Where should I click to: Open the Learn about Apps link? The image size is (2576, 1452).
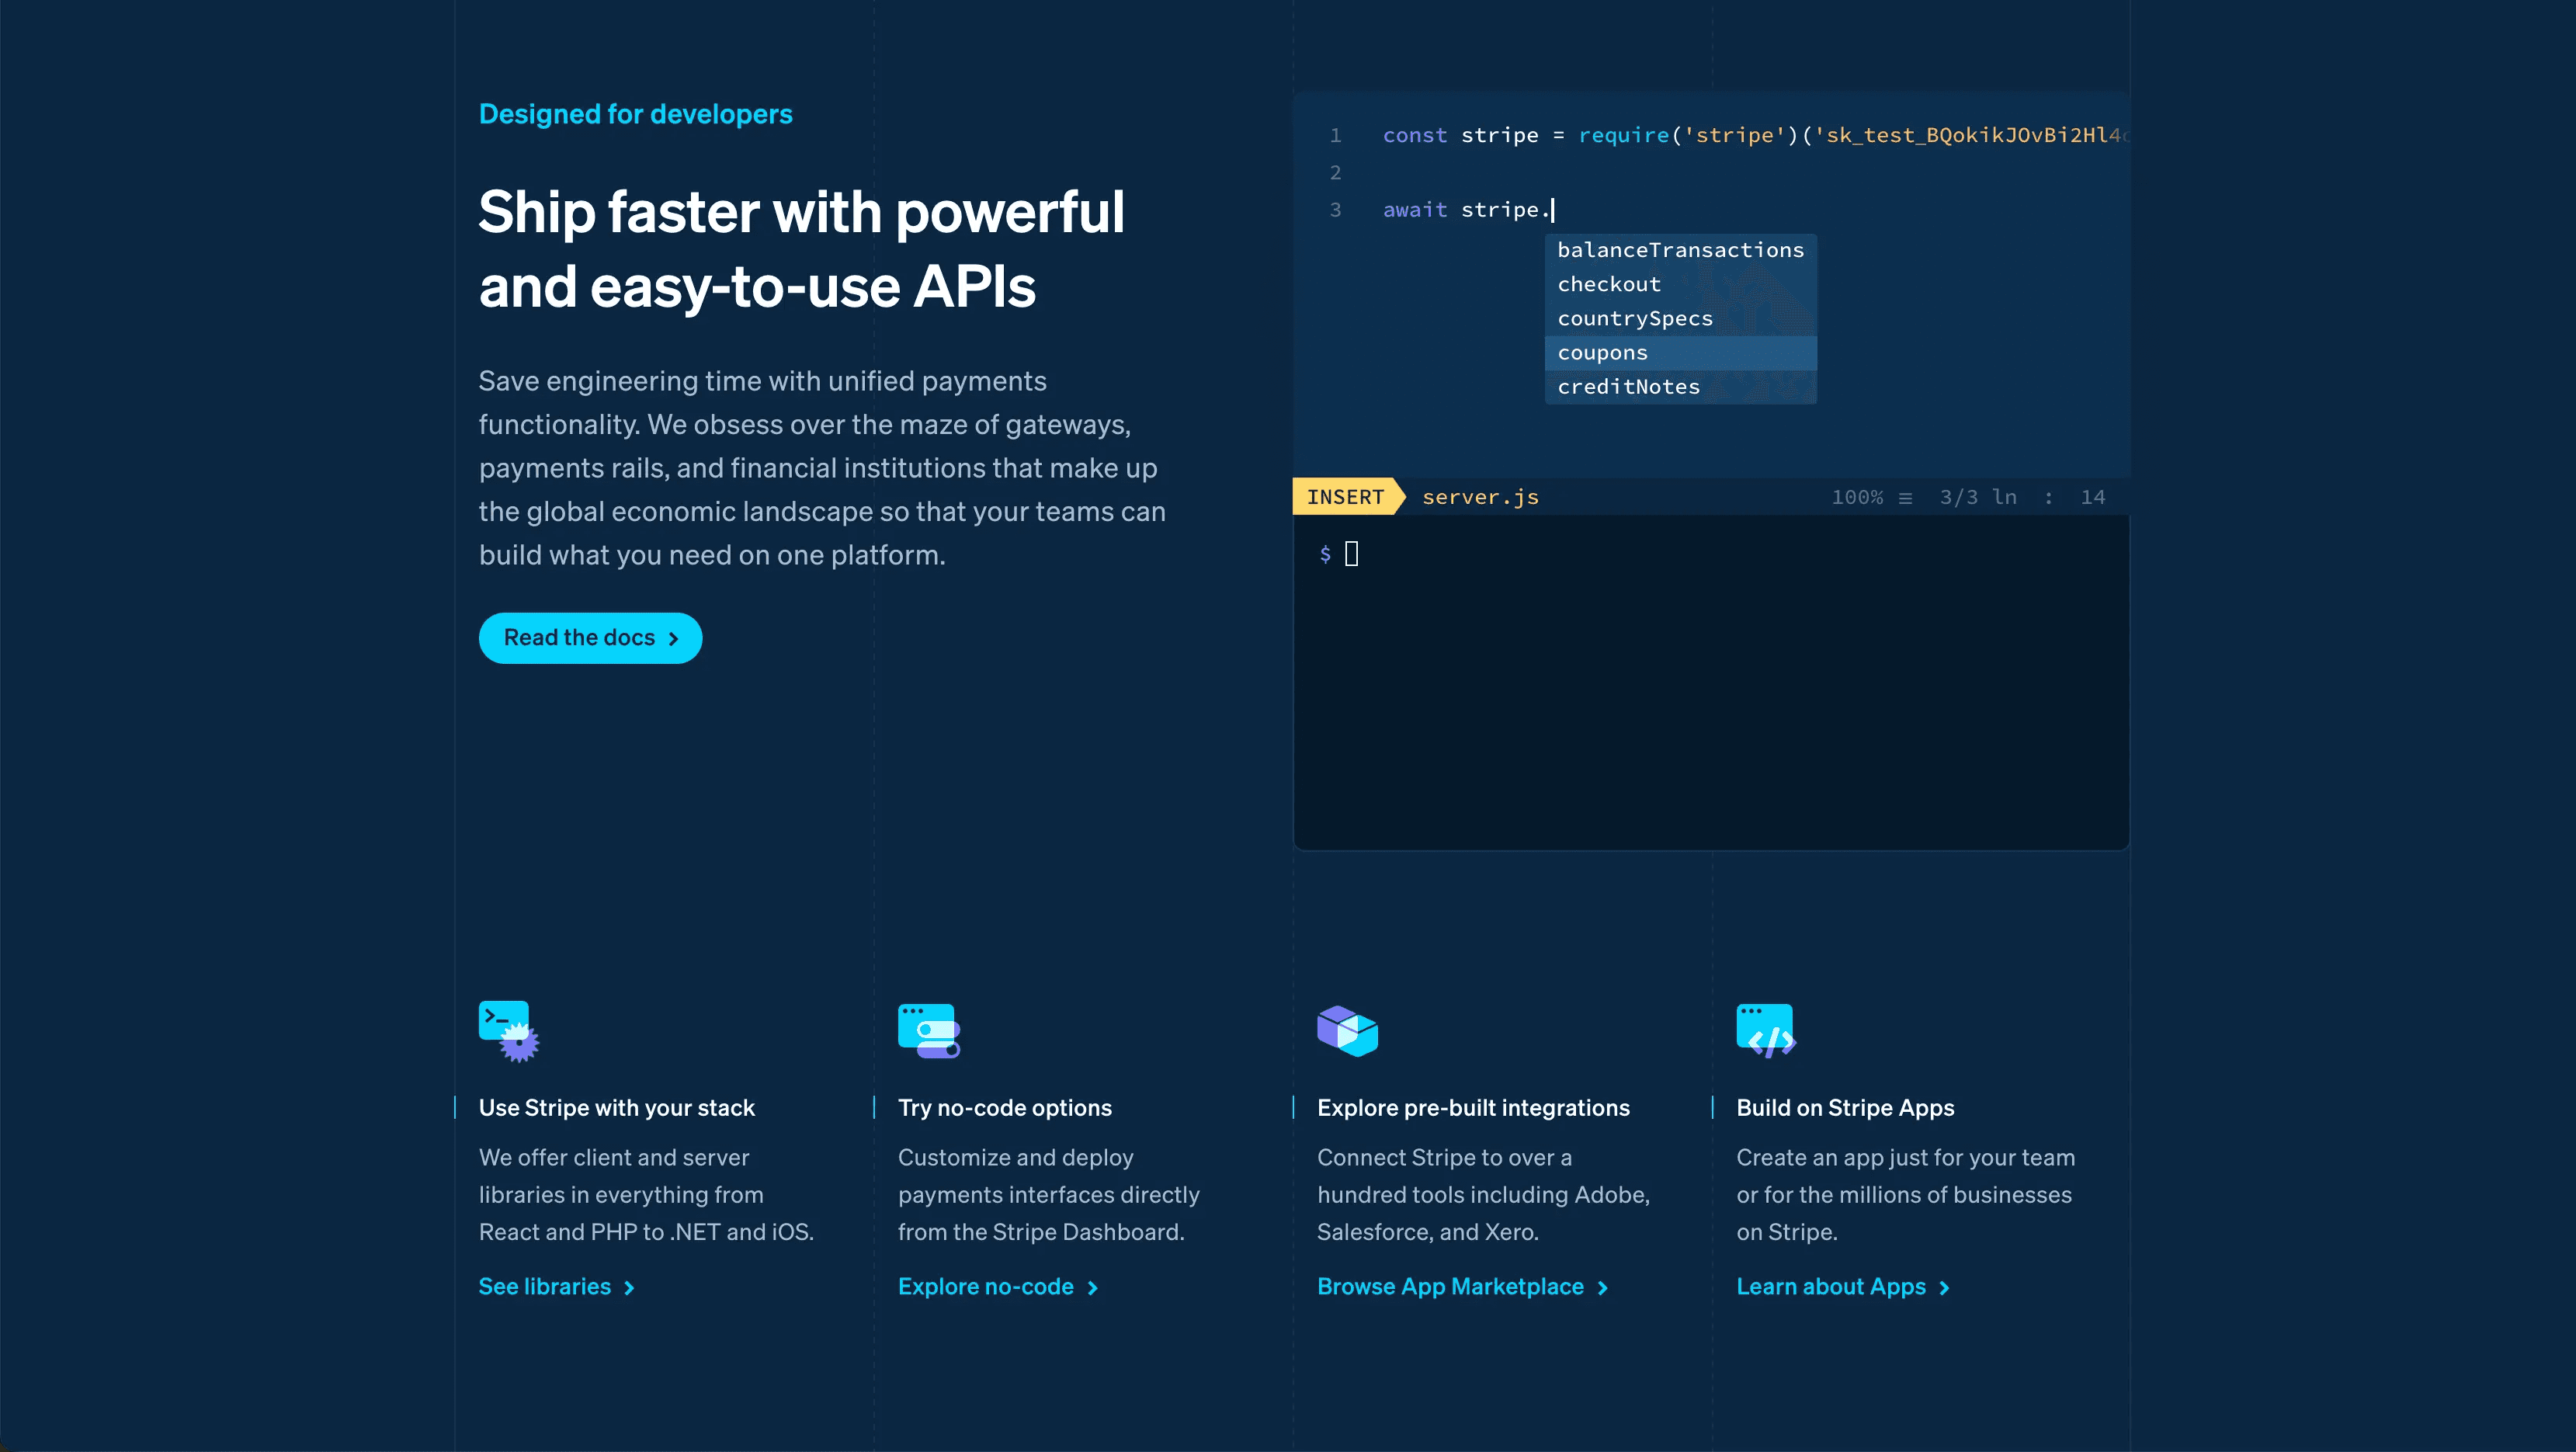point(1843,1287)
